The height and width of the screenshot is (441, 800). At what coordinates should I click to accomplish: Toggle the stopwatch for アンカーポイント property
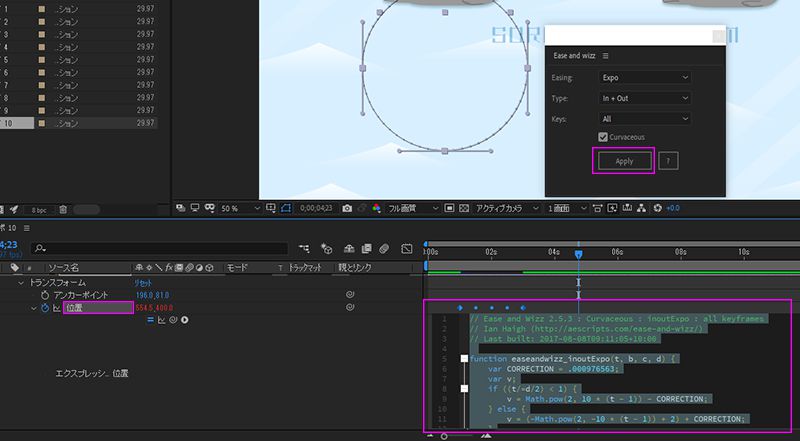click(x=44, y=296)
